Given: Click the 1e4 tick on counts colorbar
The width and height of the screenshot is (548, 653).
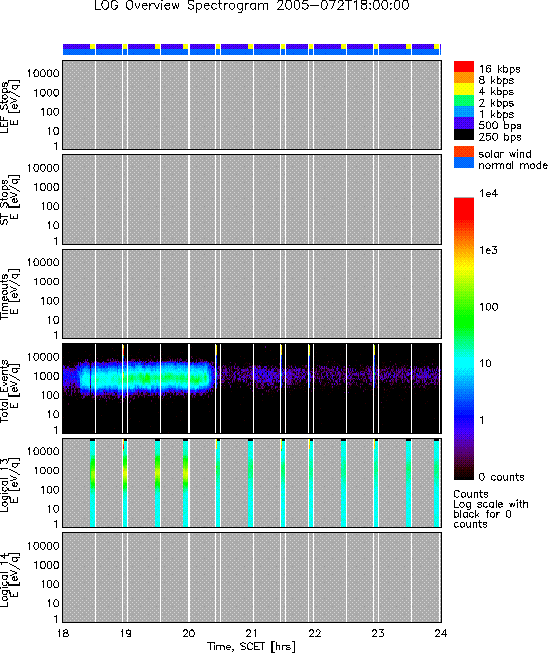Looking at the screenshot, I should tap(488, 193).
